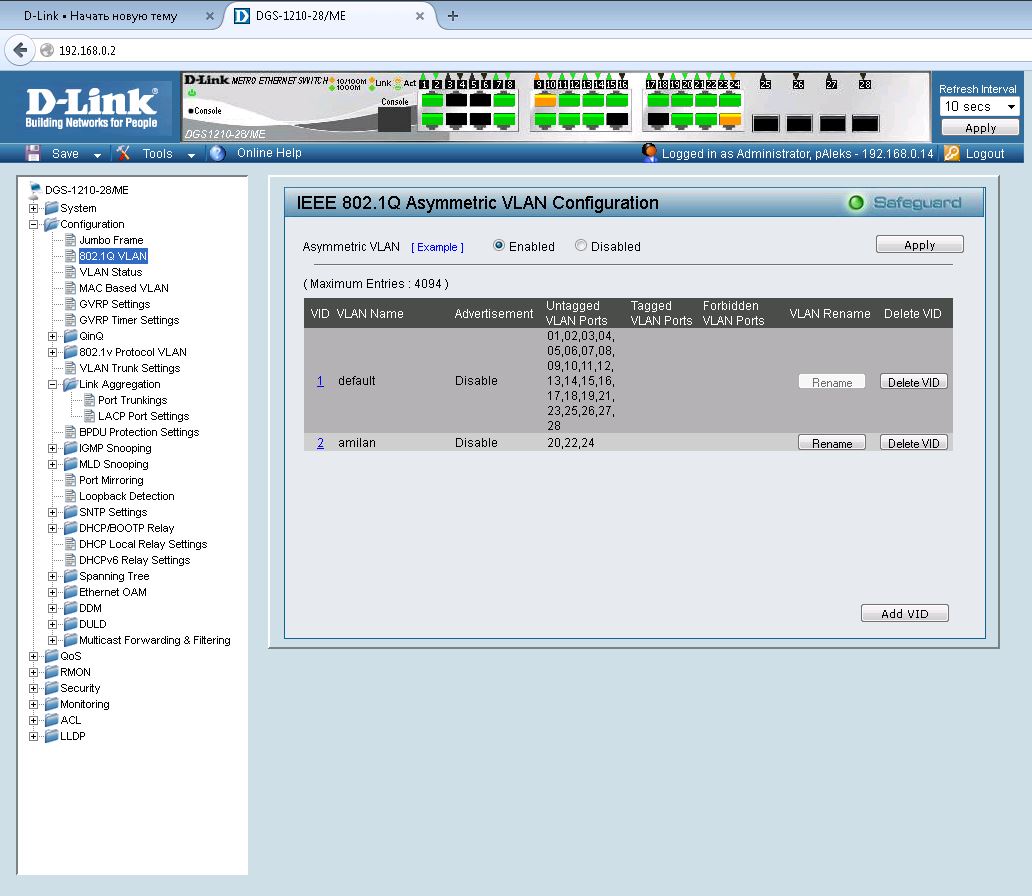
Task: Open the Refresh Interval dropdown
Action: point(979,106)
